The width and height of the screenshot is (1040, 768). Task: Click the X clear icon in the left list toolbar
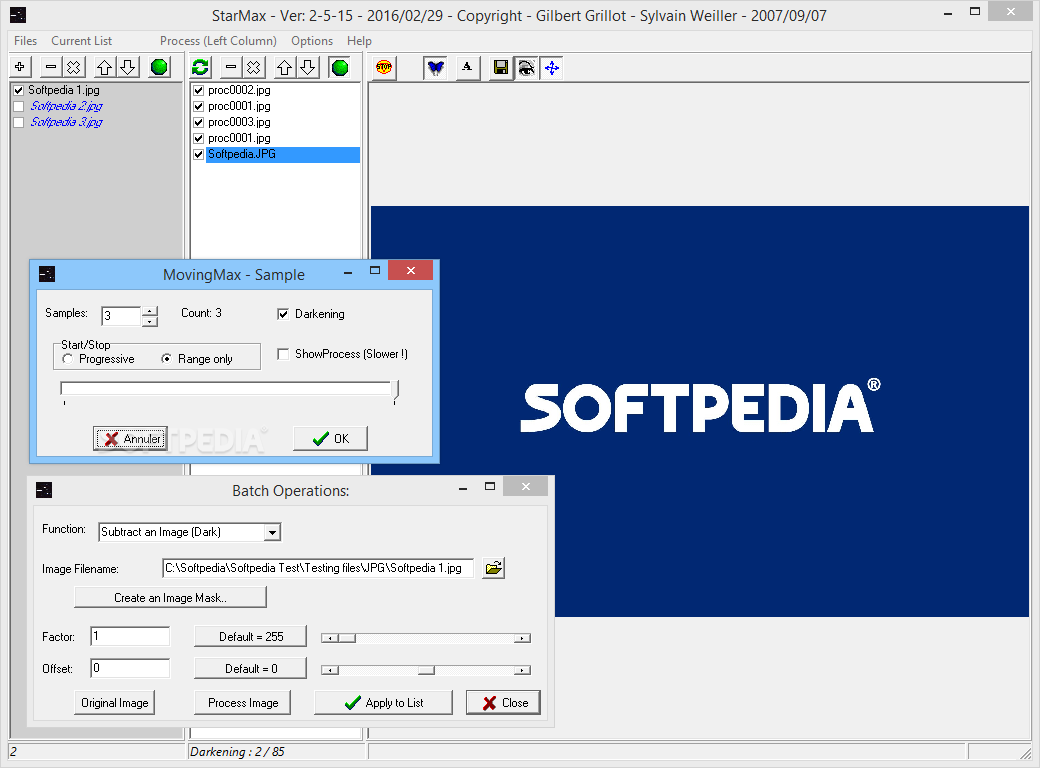click(x=73, y=67)
